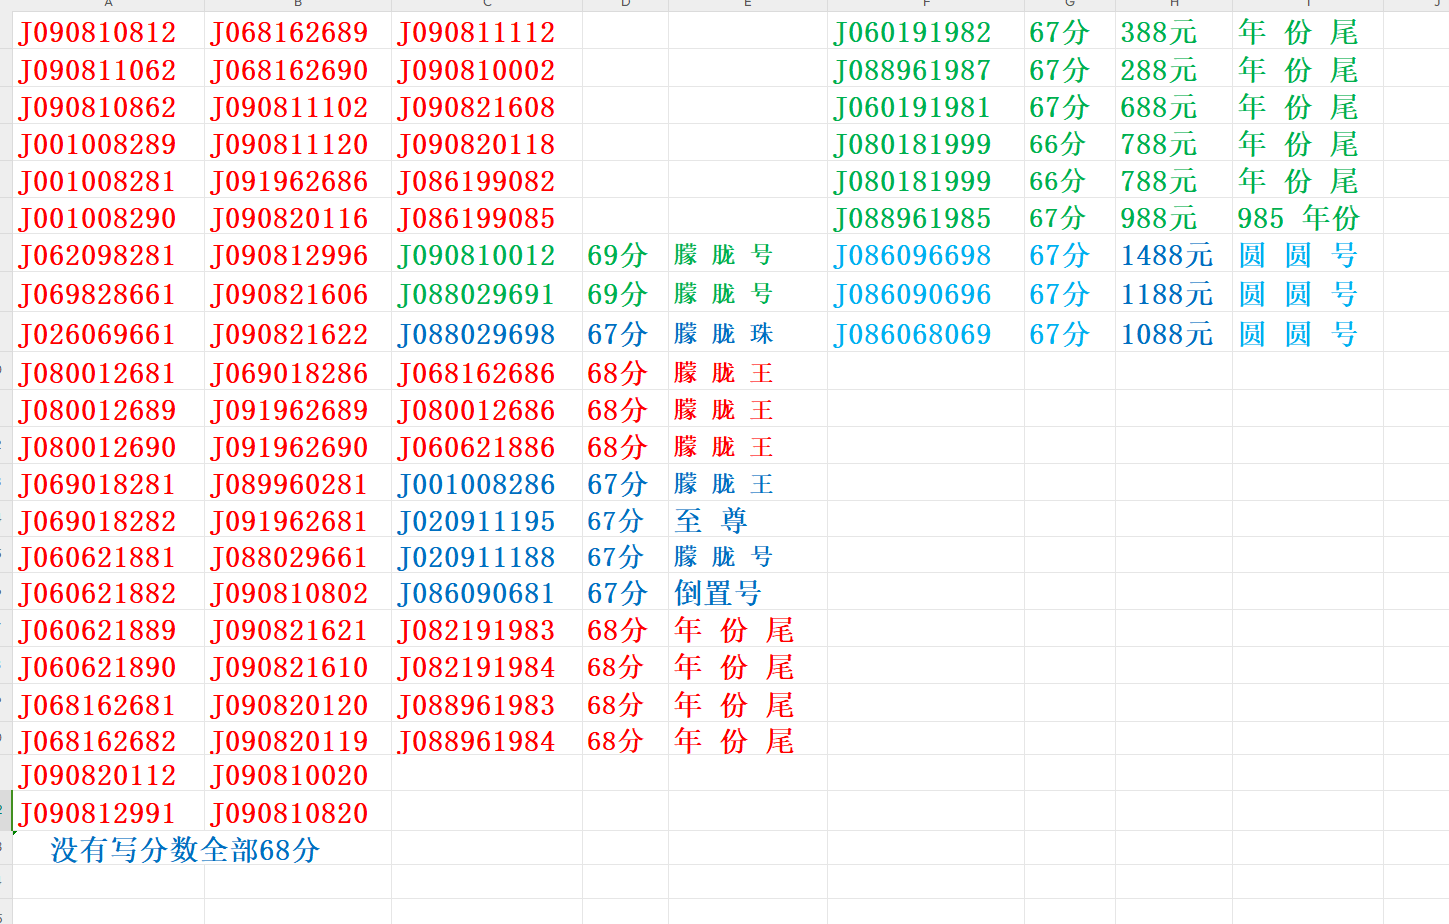Select cell J086096698 in blue

coord(912,256)
